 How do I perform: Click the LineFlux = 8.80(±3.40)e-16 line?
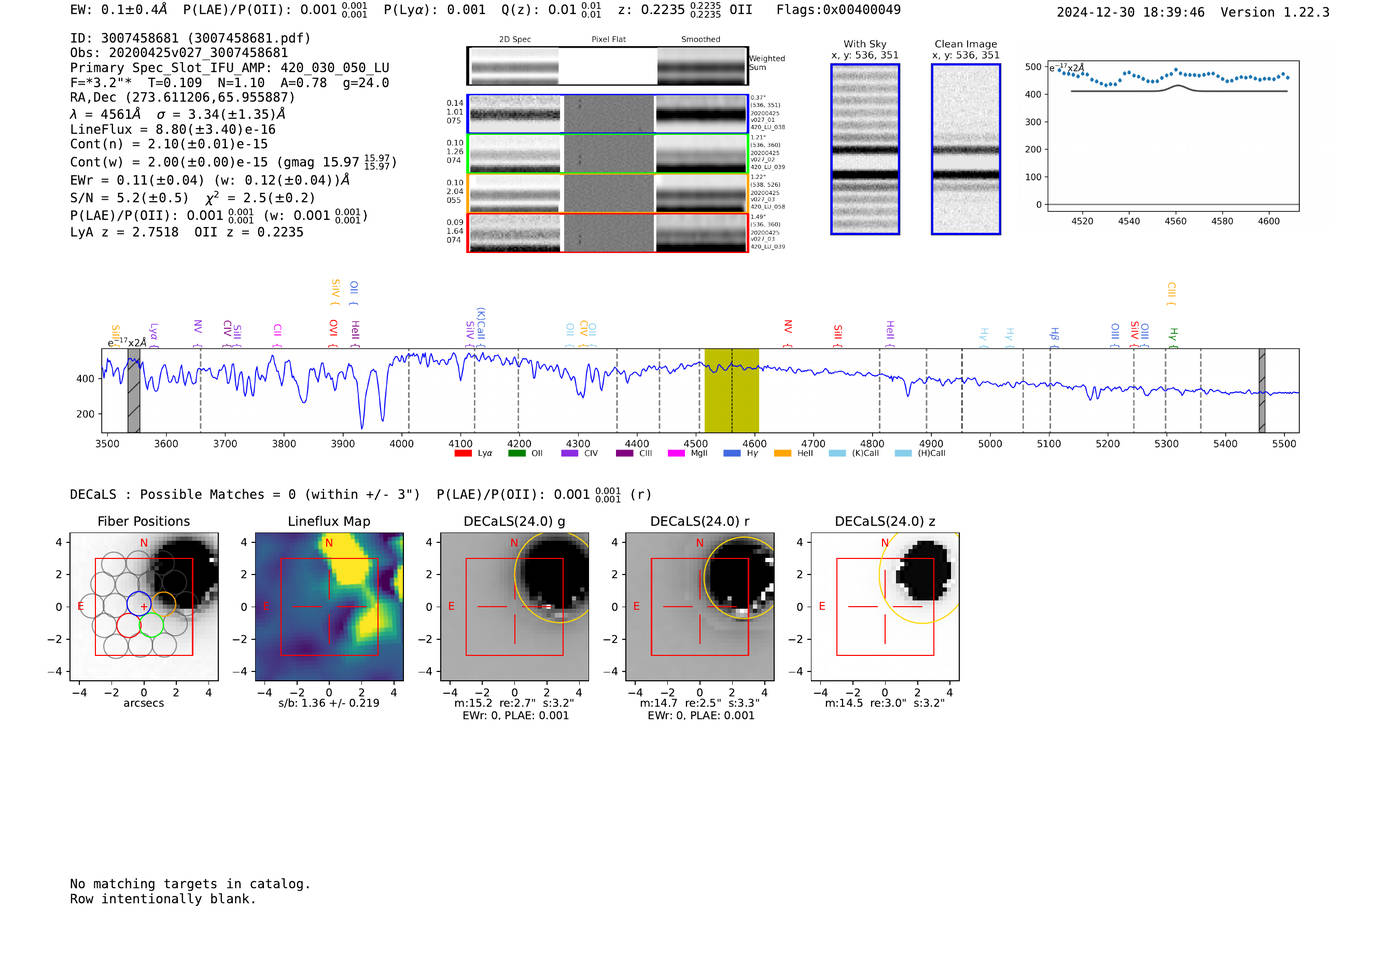(173, 129)
